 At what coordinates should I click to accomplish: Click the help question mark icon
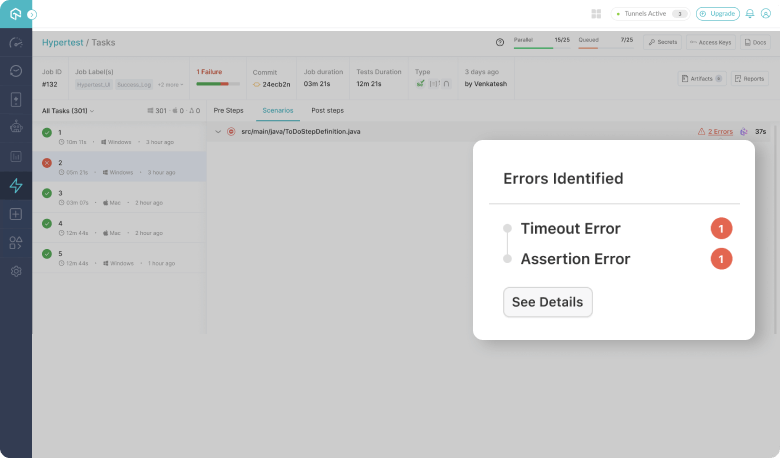pyautogui.click(x=500, y=42)
